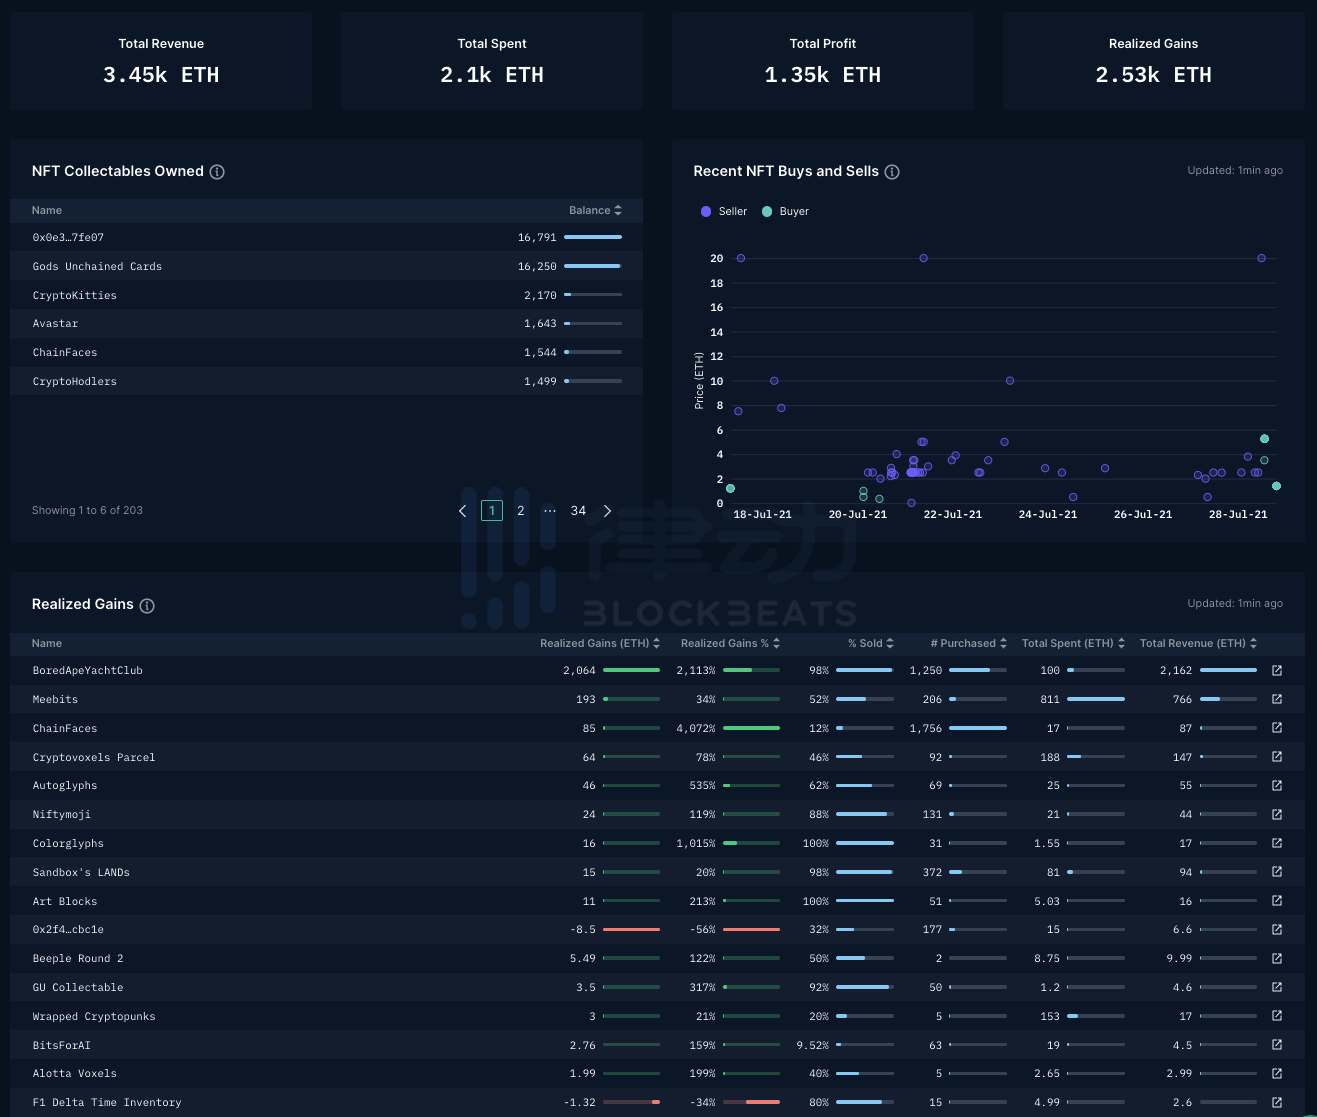Go to page 2 of collectables

(521, 511)
